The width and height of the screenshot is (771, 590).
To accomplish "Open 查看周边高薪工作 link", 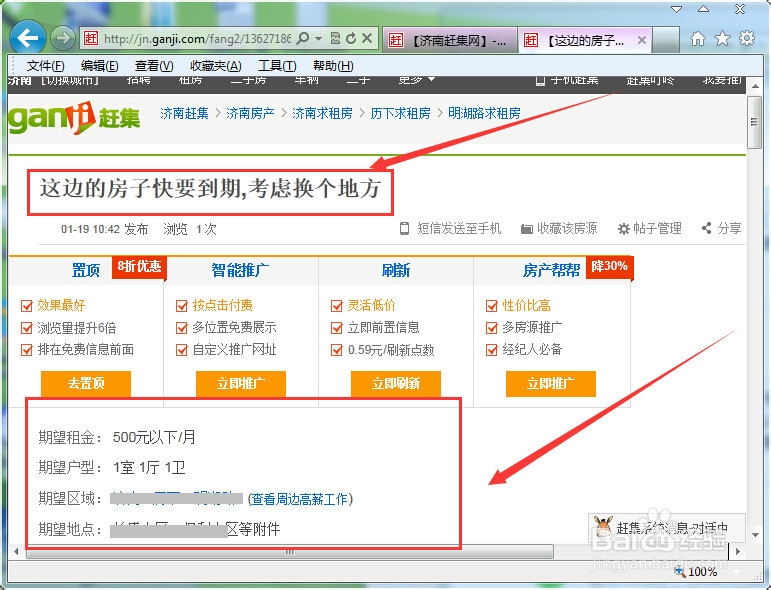I will [x=300, y=500].
